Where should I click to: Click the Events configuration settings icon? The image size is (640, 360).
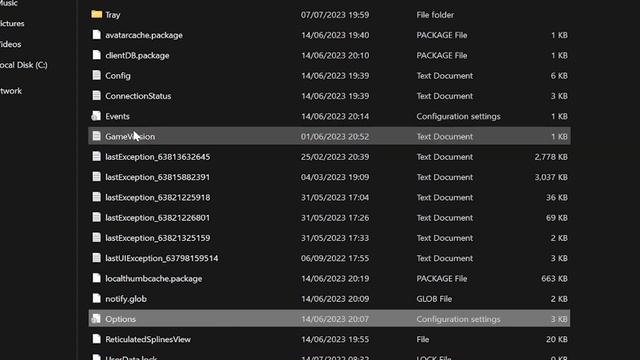[96, 116]
